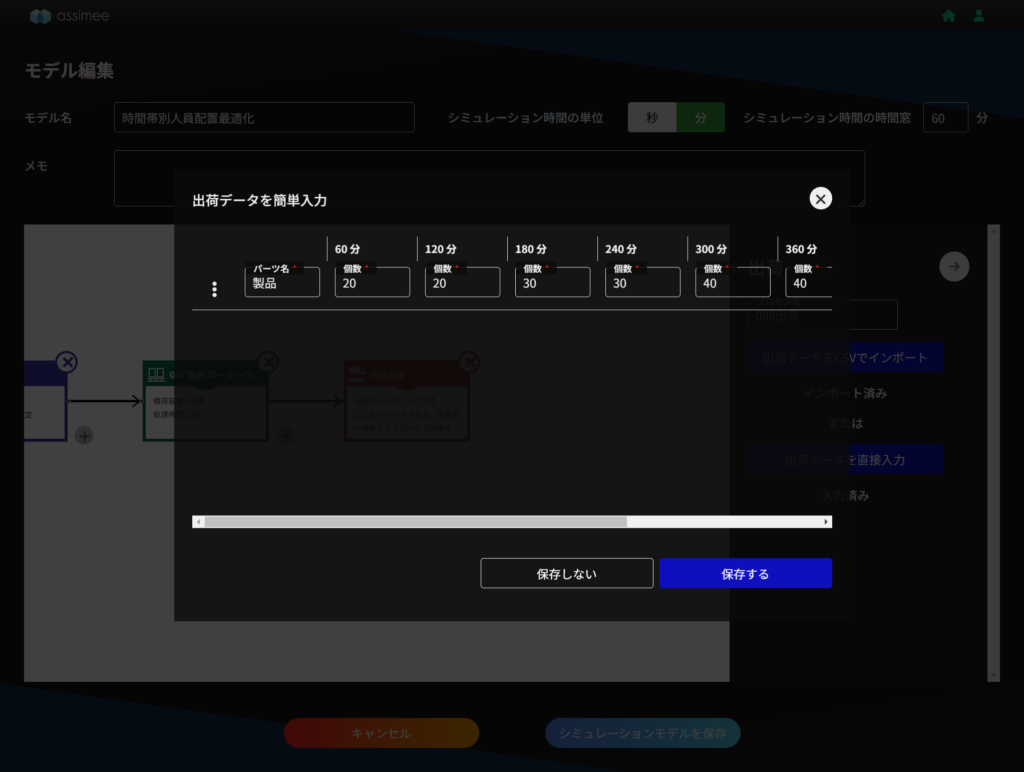
Task: Click the 60分 column header
Action: (x=347, y=249)
